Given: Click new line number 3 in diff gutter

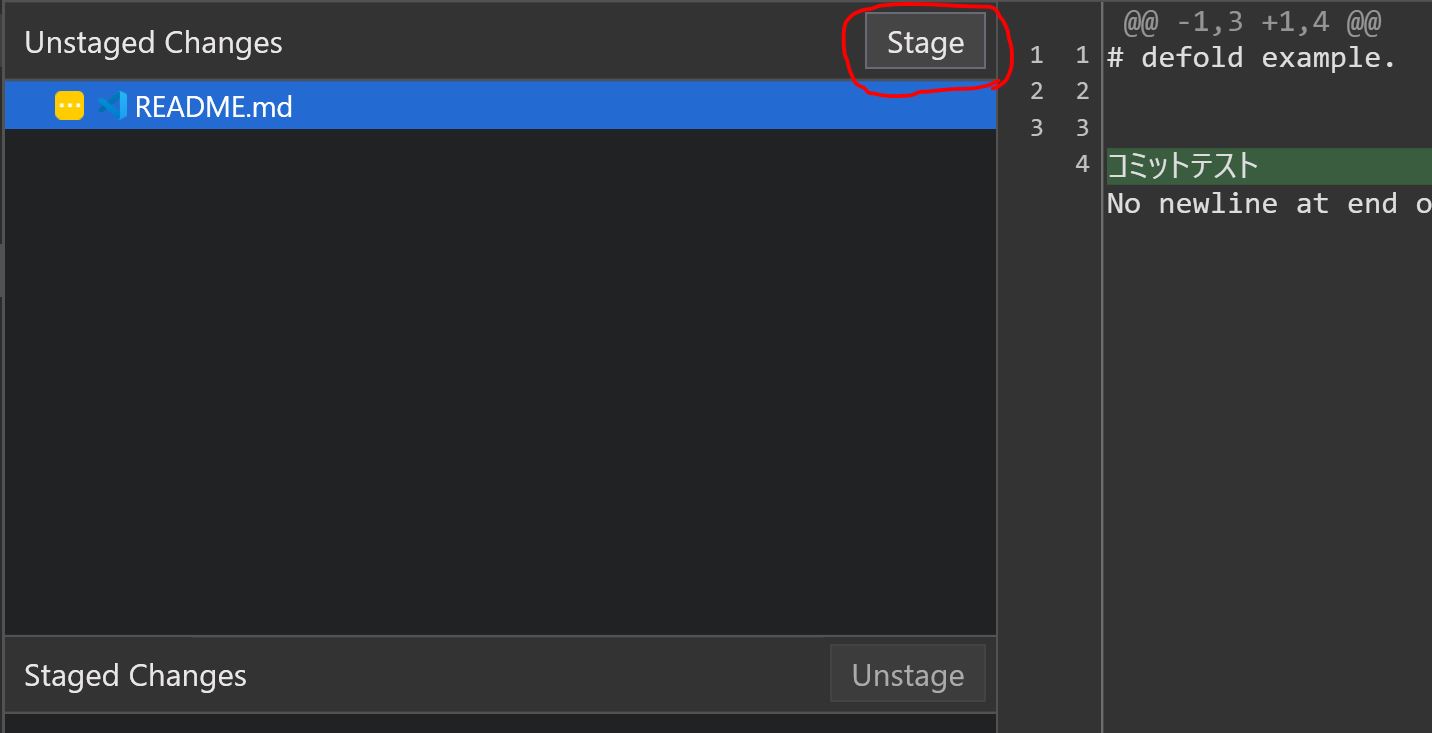Looking at the screenshot, I should coord(1082,128).
